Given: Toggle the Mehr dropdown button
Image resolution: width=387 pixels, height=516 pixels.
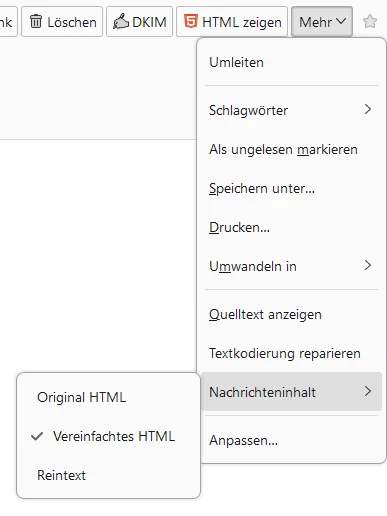Looking at the screenshot, I should tap(322, 22).
